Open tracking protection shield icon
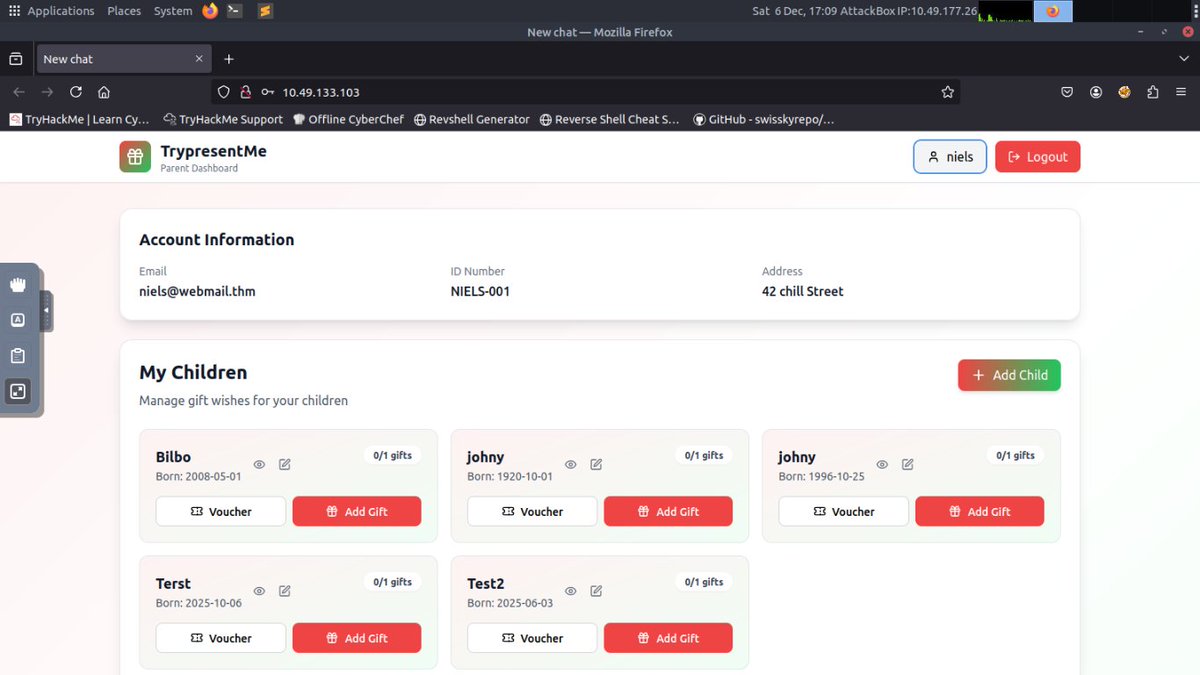The height and width of the screenshot is (675, 1200). (x=224, y=92)
